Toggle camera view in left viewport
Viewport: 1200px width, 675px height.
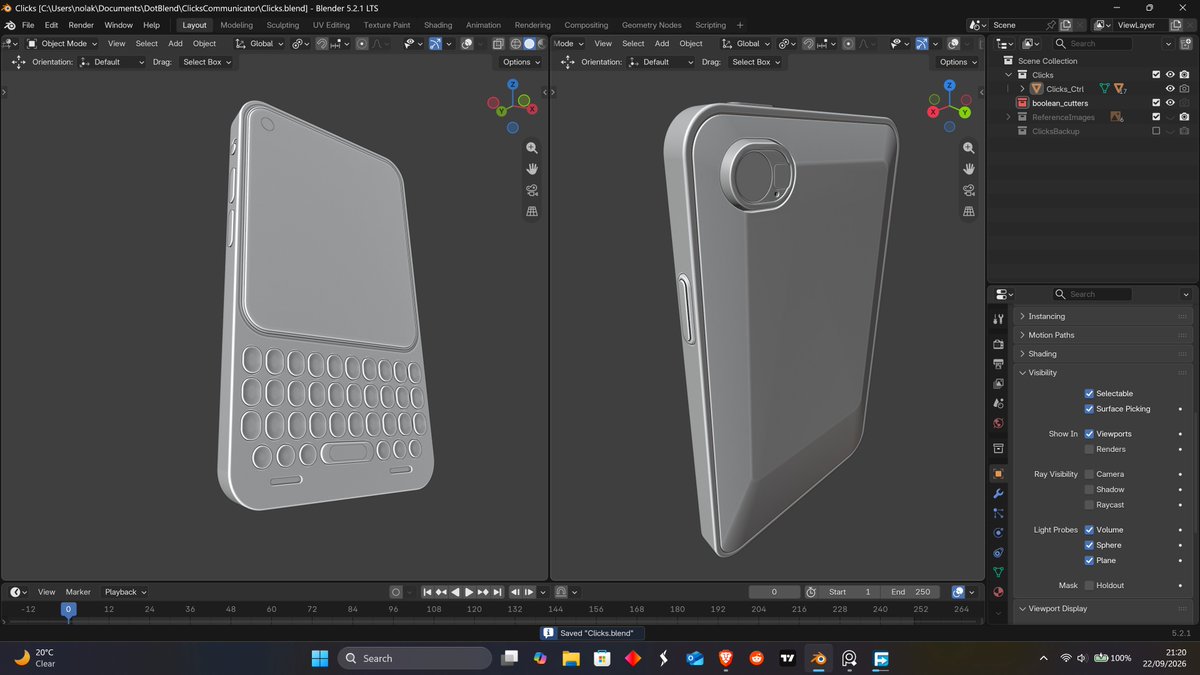(x=533, y=190)
